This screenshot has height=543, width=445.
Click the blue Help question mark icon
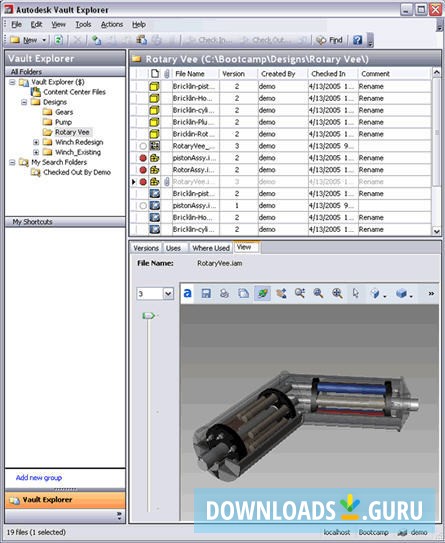pyautogui.click(x=357, y=40)
